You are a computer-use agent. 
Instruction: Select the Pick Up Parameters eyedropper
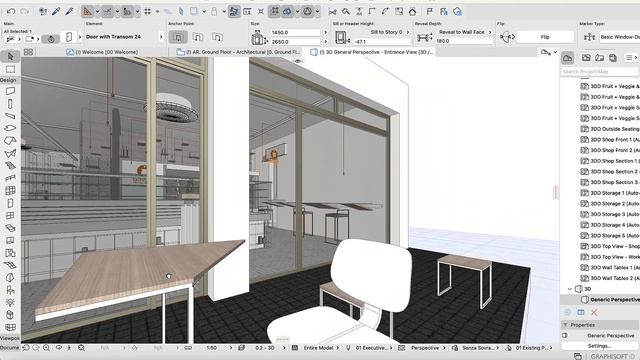click(56, 11)
